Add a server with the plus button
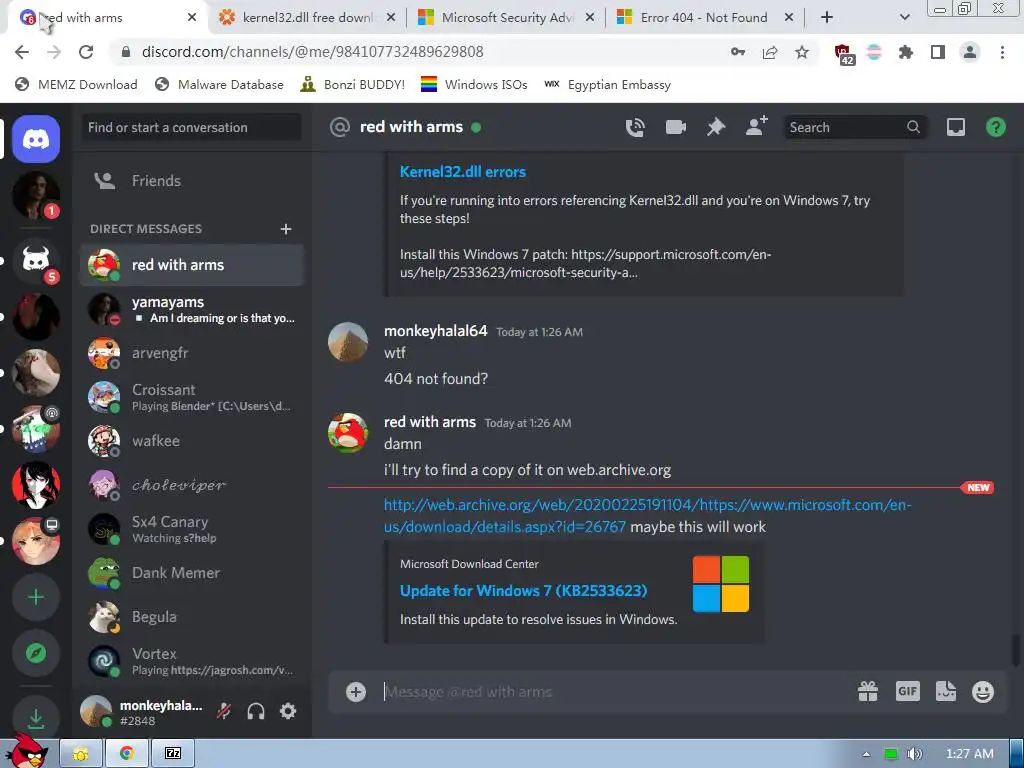The image size is (1024, 768). (x=36, y=597)
